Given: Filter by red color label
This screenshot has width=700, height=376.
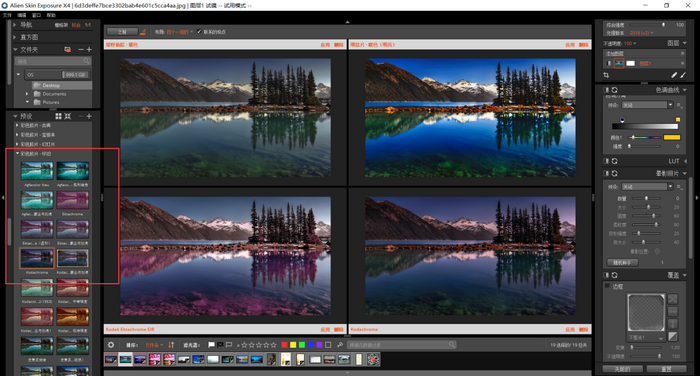Looking at the screenshot, I should (x=284, y=345).
